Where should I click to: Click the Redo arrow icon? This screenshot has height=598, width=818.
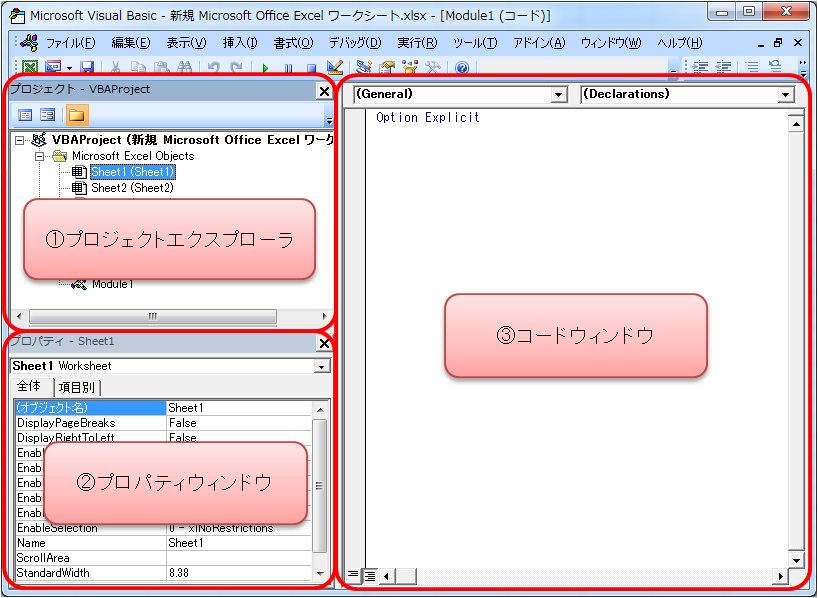(236, 68)
